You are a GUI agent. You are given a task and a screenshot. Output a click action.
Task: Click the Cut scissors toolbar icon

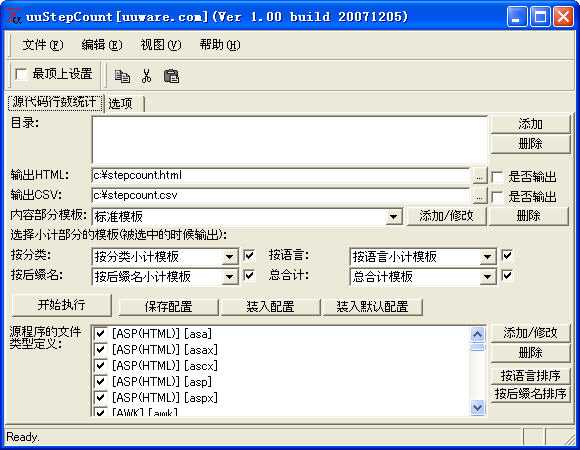coord(146,76)
